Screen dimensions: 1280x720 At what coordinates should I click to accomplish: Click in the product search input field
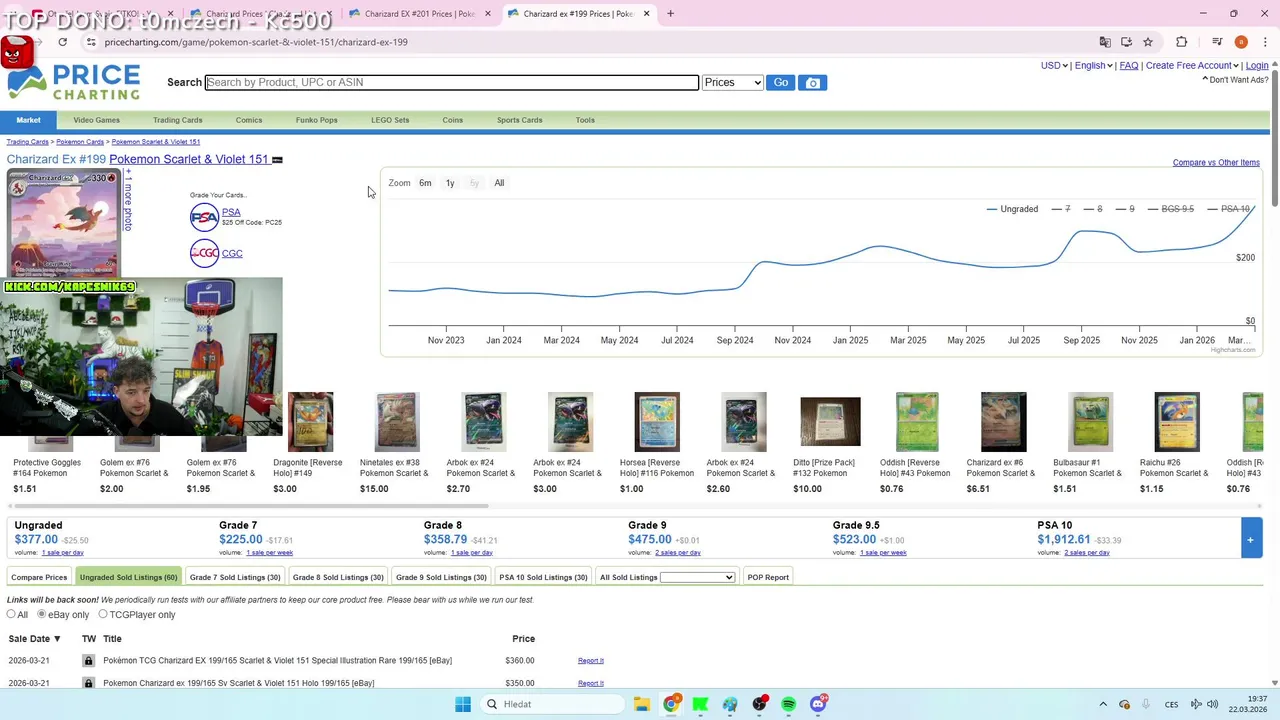click(451, 83)
